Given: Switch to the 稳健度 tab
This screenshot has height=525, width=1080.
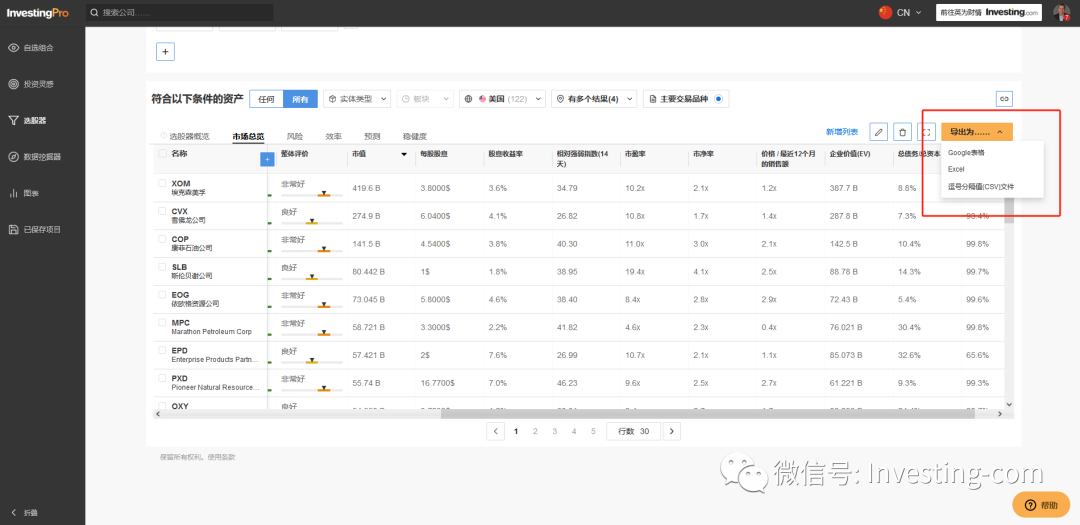Looking at the screenshot, I should coord(415,136).
